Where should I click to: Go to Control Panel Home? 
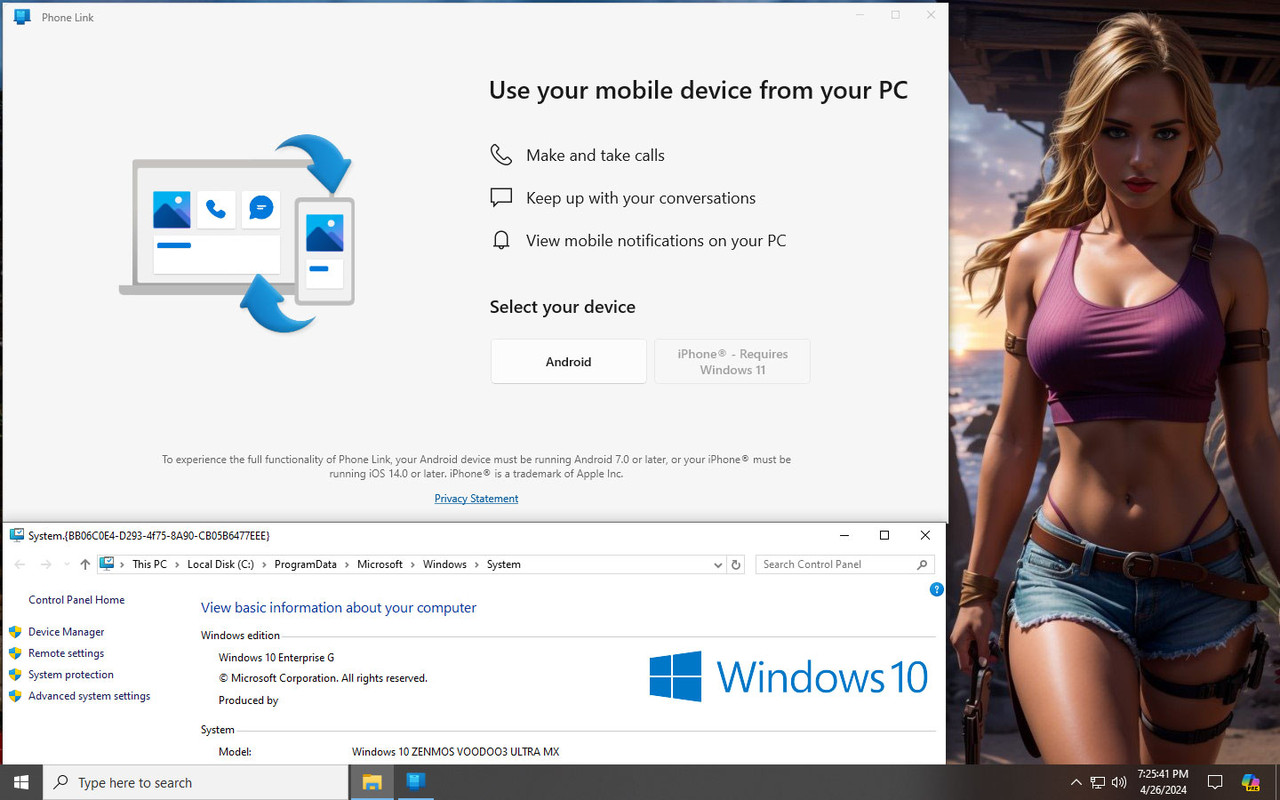point(76,600)
